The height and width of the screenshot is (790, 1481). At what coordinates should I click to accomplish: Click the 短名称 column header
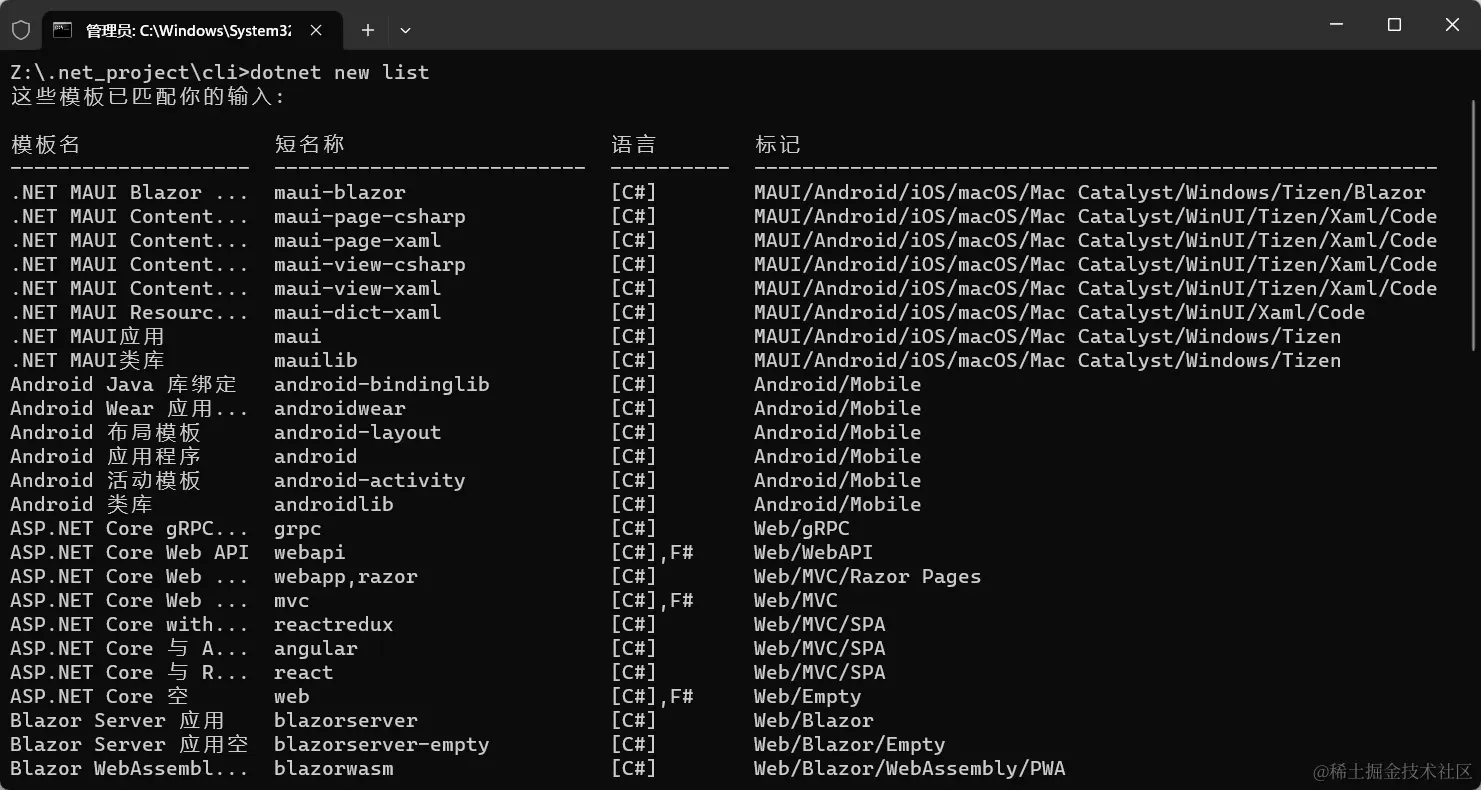[x=309, y=144]
